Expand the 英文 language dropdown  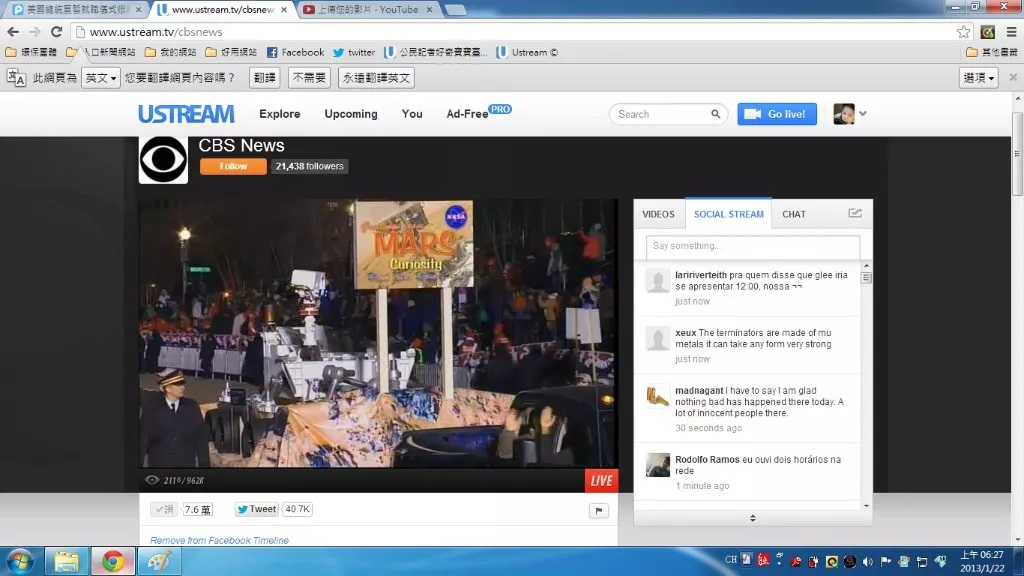[x=101, y=78]
